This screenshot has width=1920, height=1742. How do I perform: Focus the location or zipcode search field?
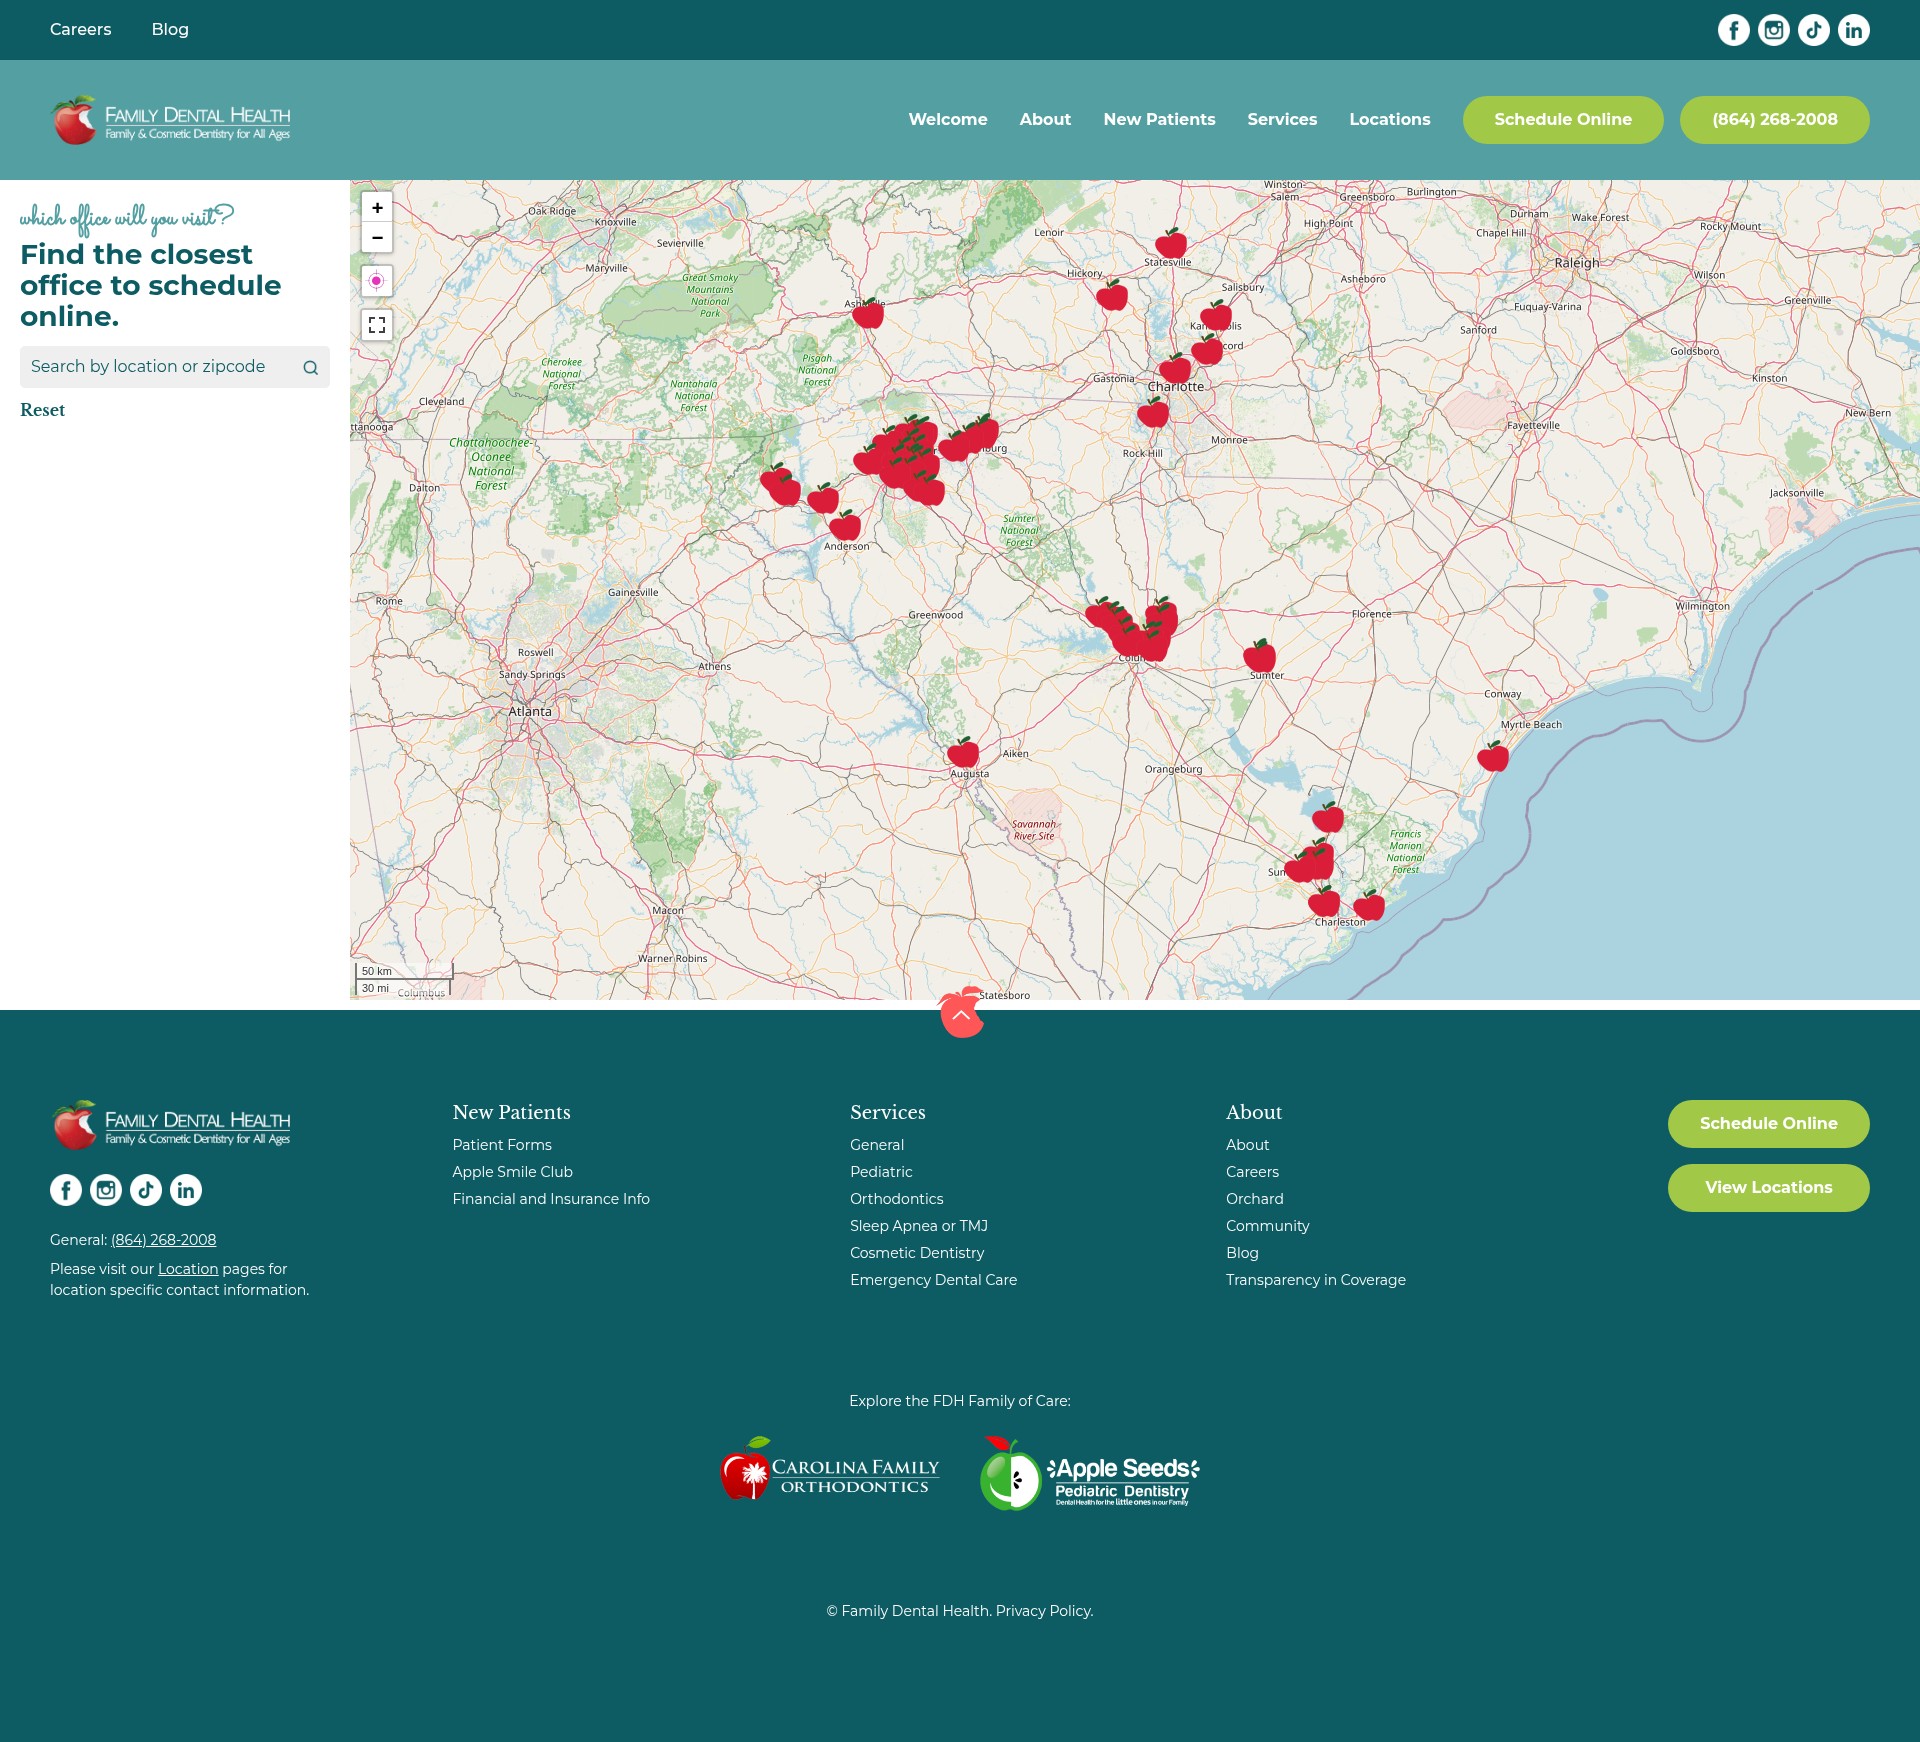point(175,367)
